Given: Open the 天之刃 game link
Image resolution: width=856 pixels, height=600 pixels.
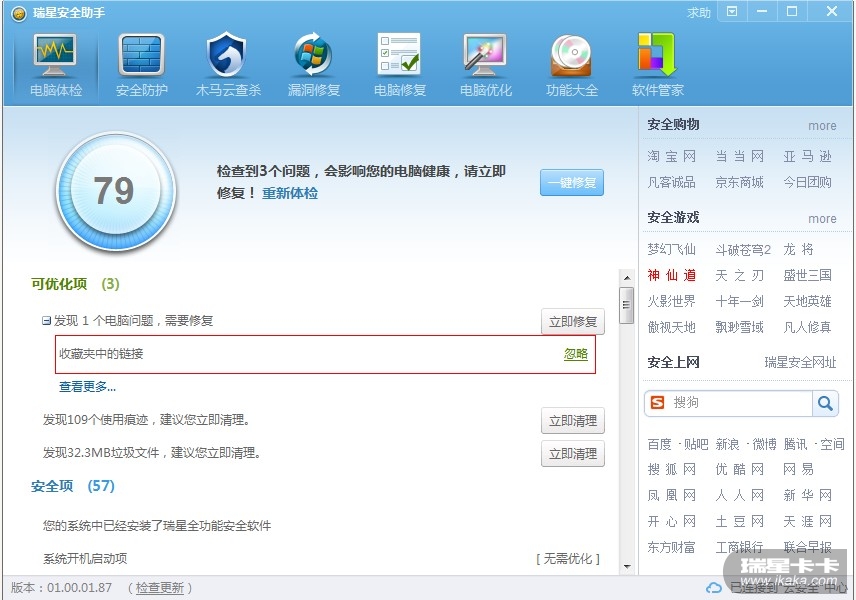Looking at the screenshot, I should [x=739, y=275].
